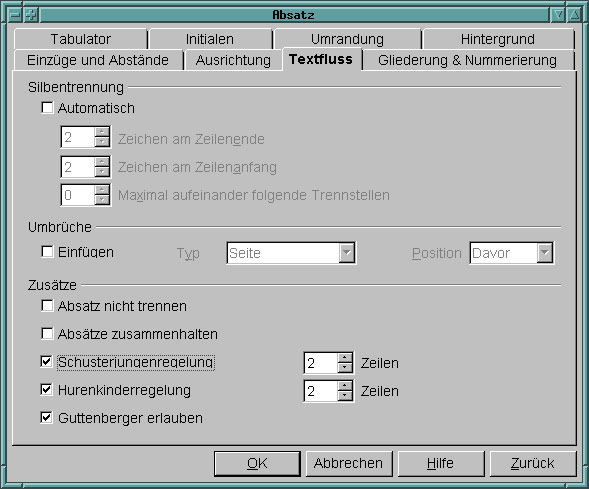This screenshot has width=589, height=489.
Task: Focus the Hurenkinderregelung Zeilen number field
Action: pos(321,391)
